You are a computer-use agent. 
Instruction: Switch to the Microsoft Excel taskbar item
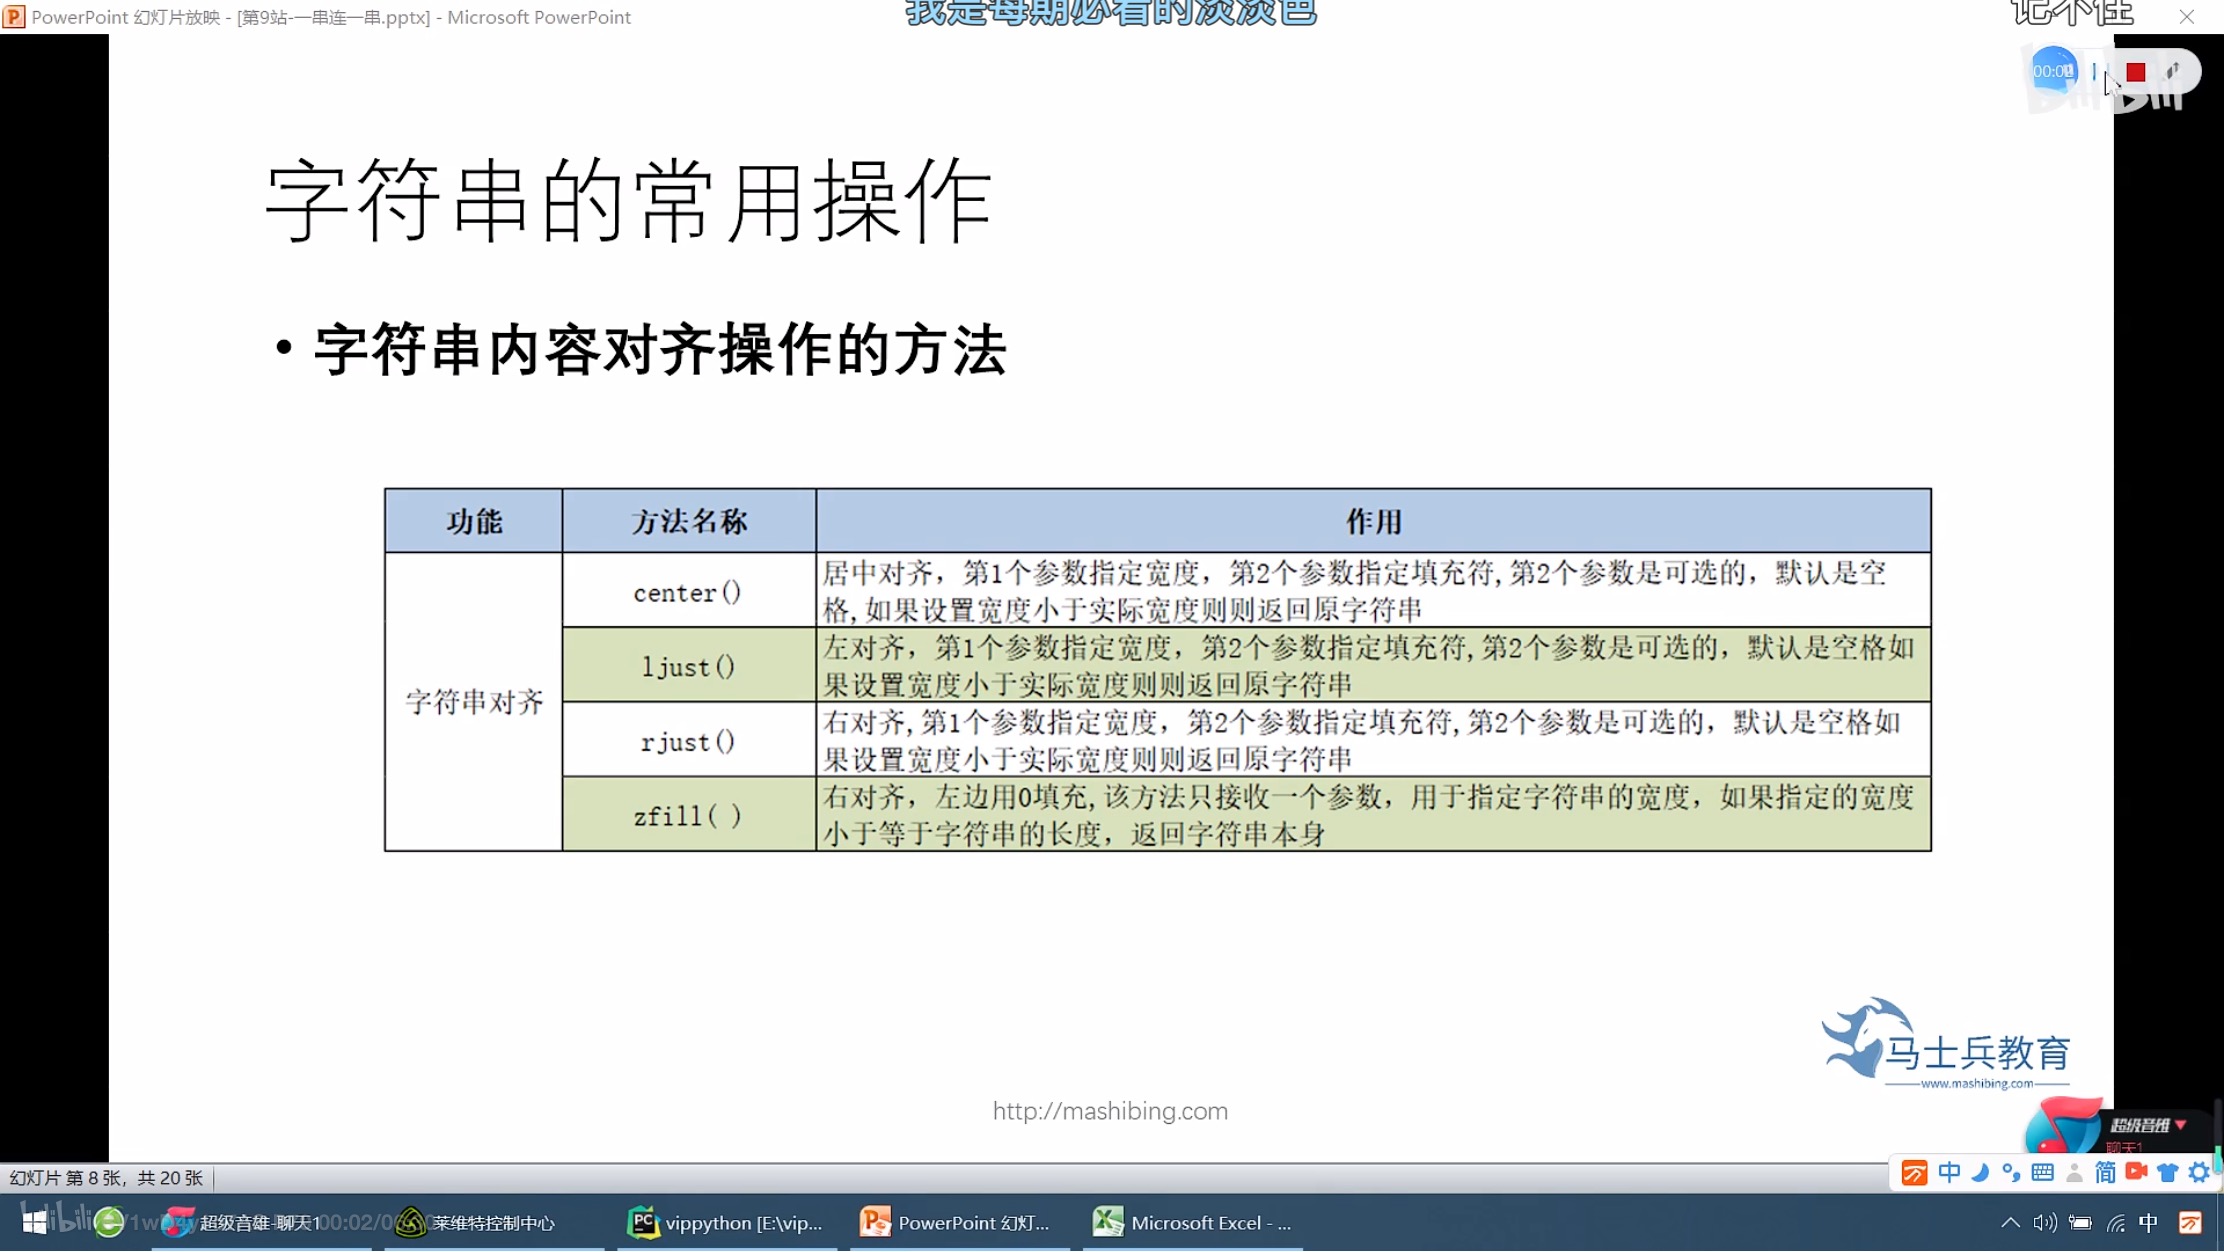tap(1192, 1223)
